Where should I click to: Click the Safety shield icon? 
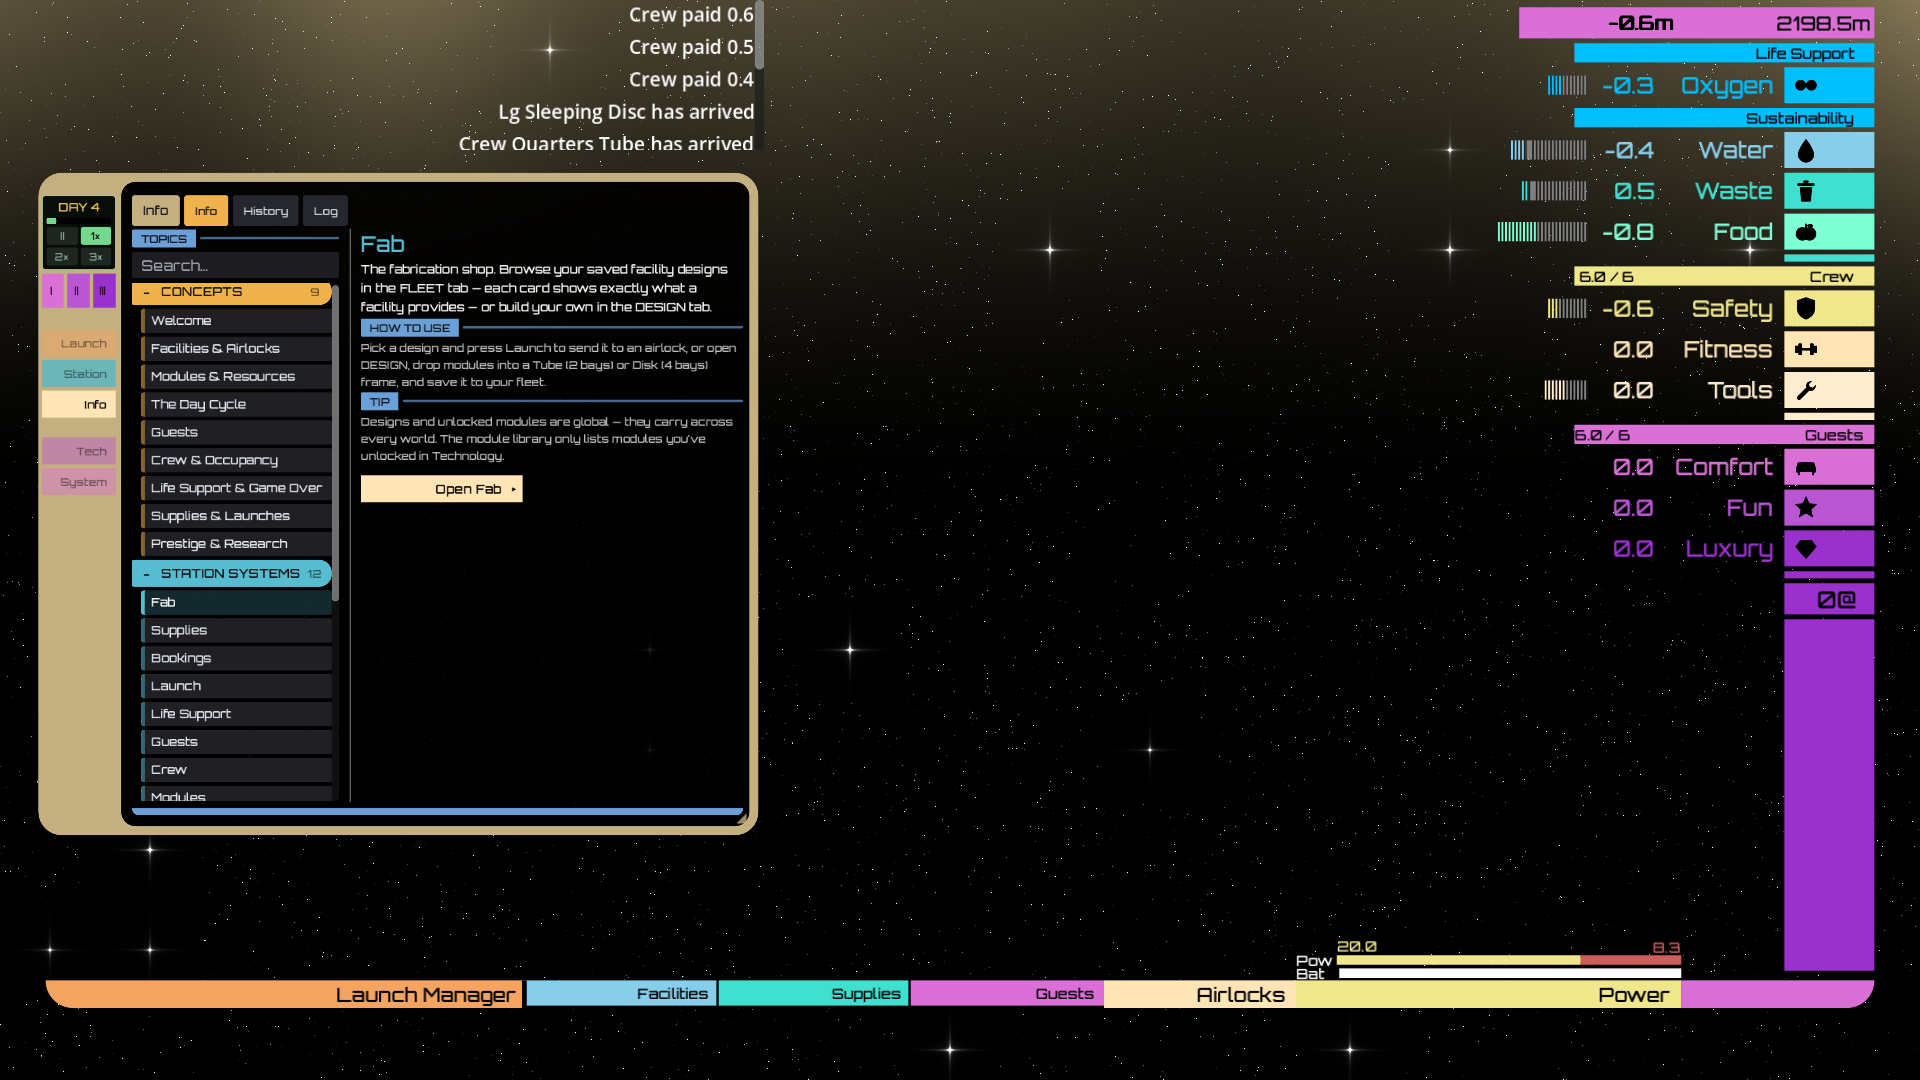click(x=1806, y=308)
